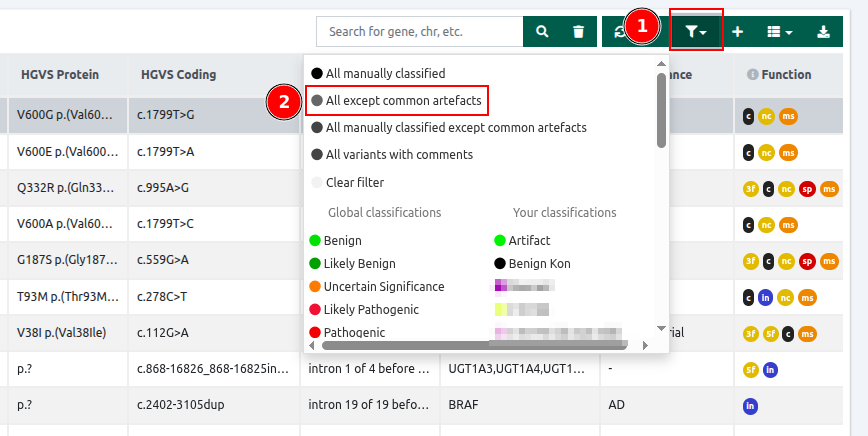Click the refresh arrows icon in toolbar
868x436 pixels.
click(x=620, y=32)
